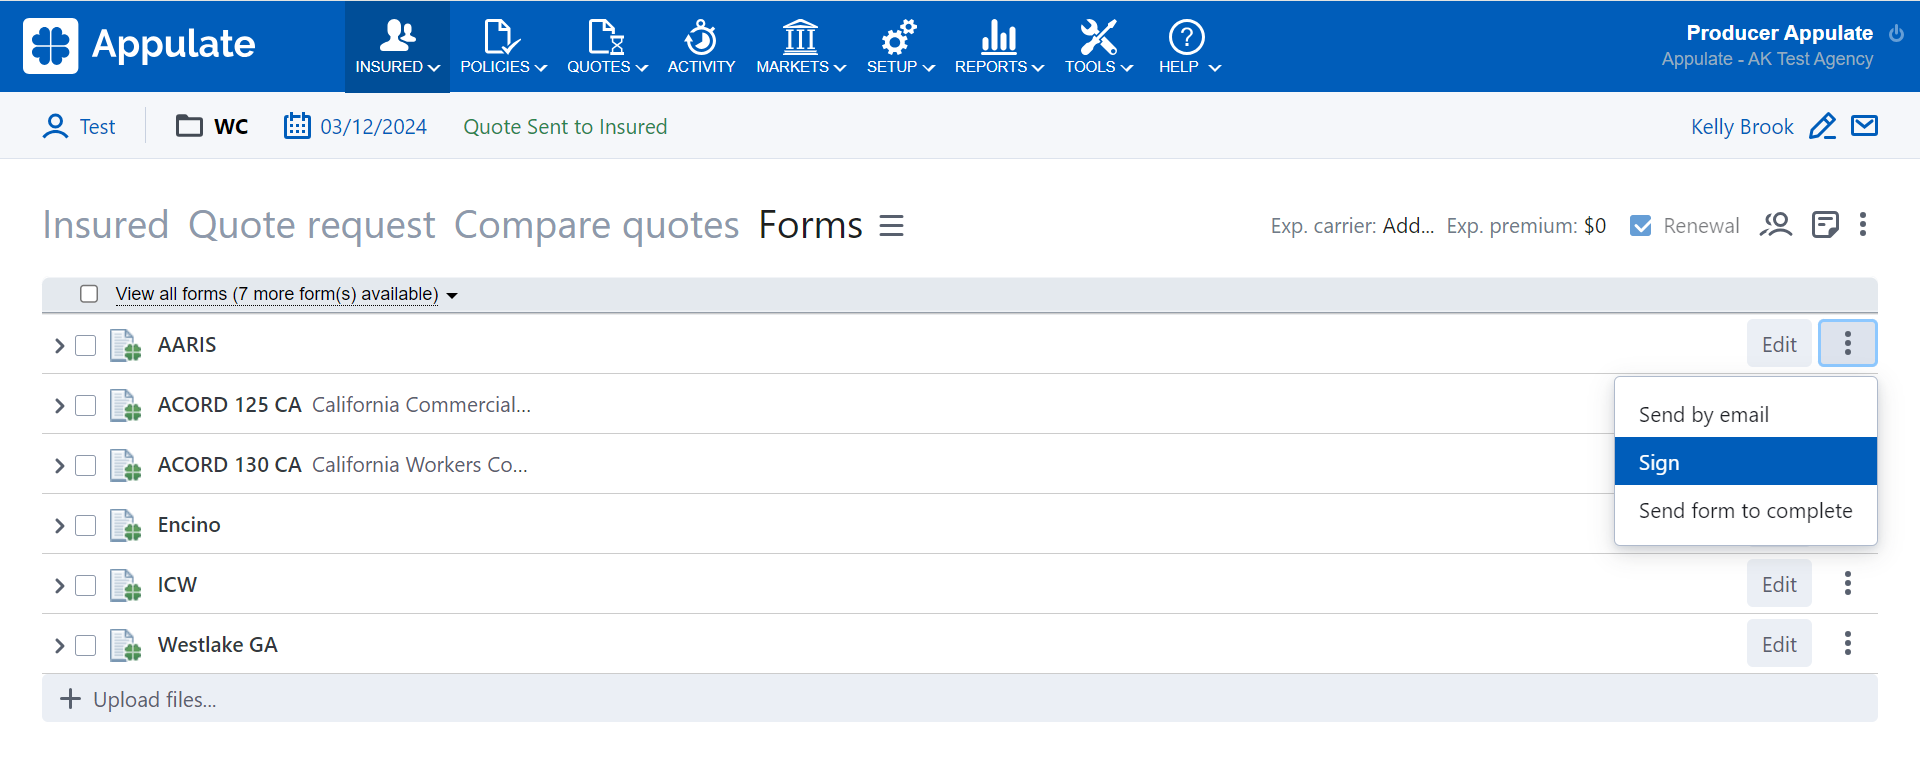Screen dimensions: 1920x761
Task: Click the user search icon near Renewal
Action: pyautogui.click(x=1775, y=225)
